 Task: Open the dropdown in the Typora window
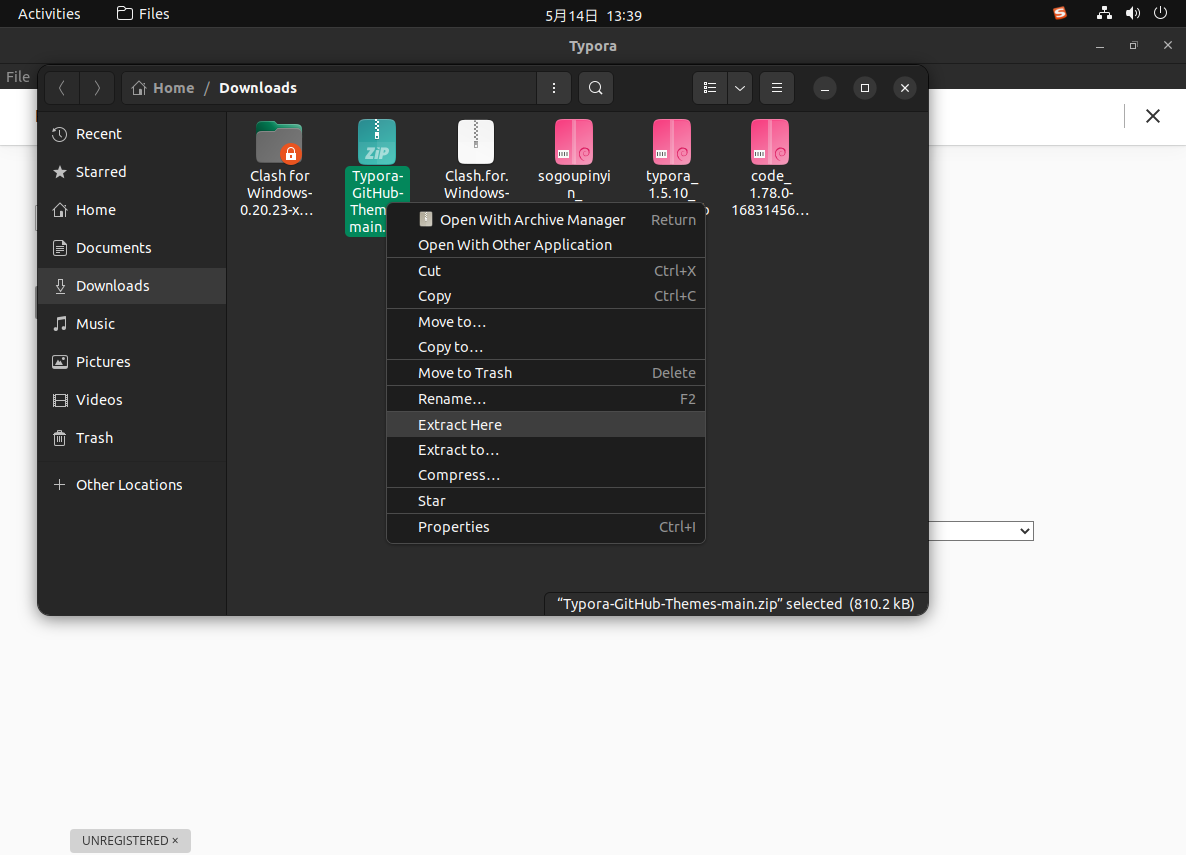[x=981, y=530]
